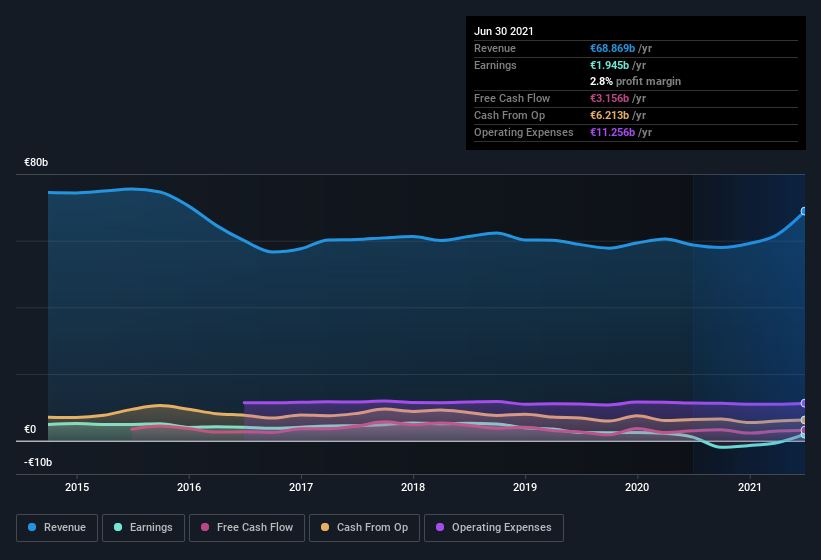The image size is (821, 560).
Task: Click the €3.156b free cash flow value
Action: point(609,98)
